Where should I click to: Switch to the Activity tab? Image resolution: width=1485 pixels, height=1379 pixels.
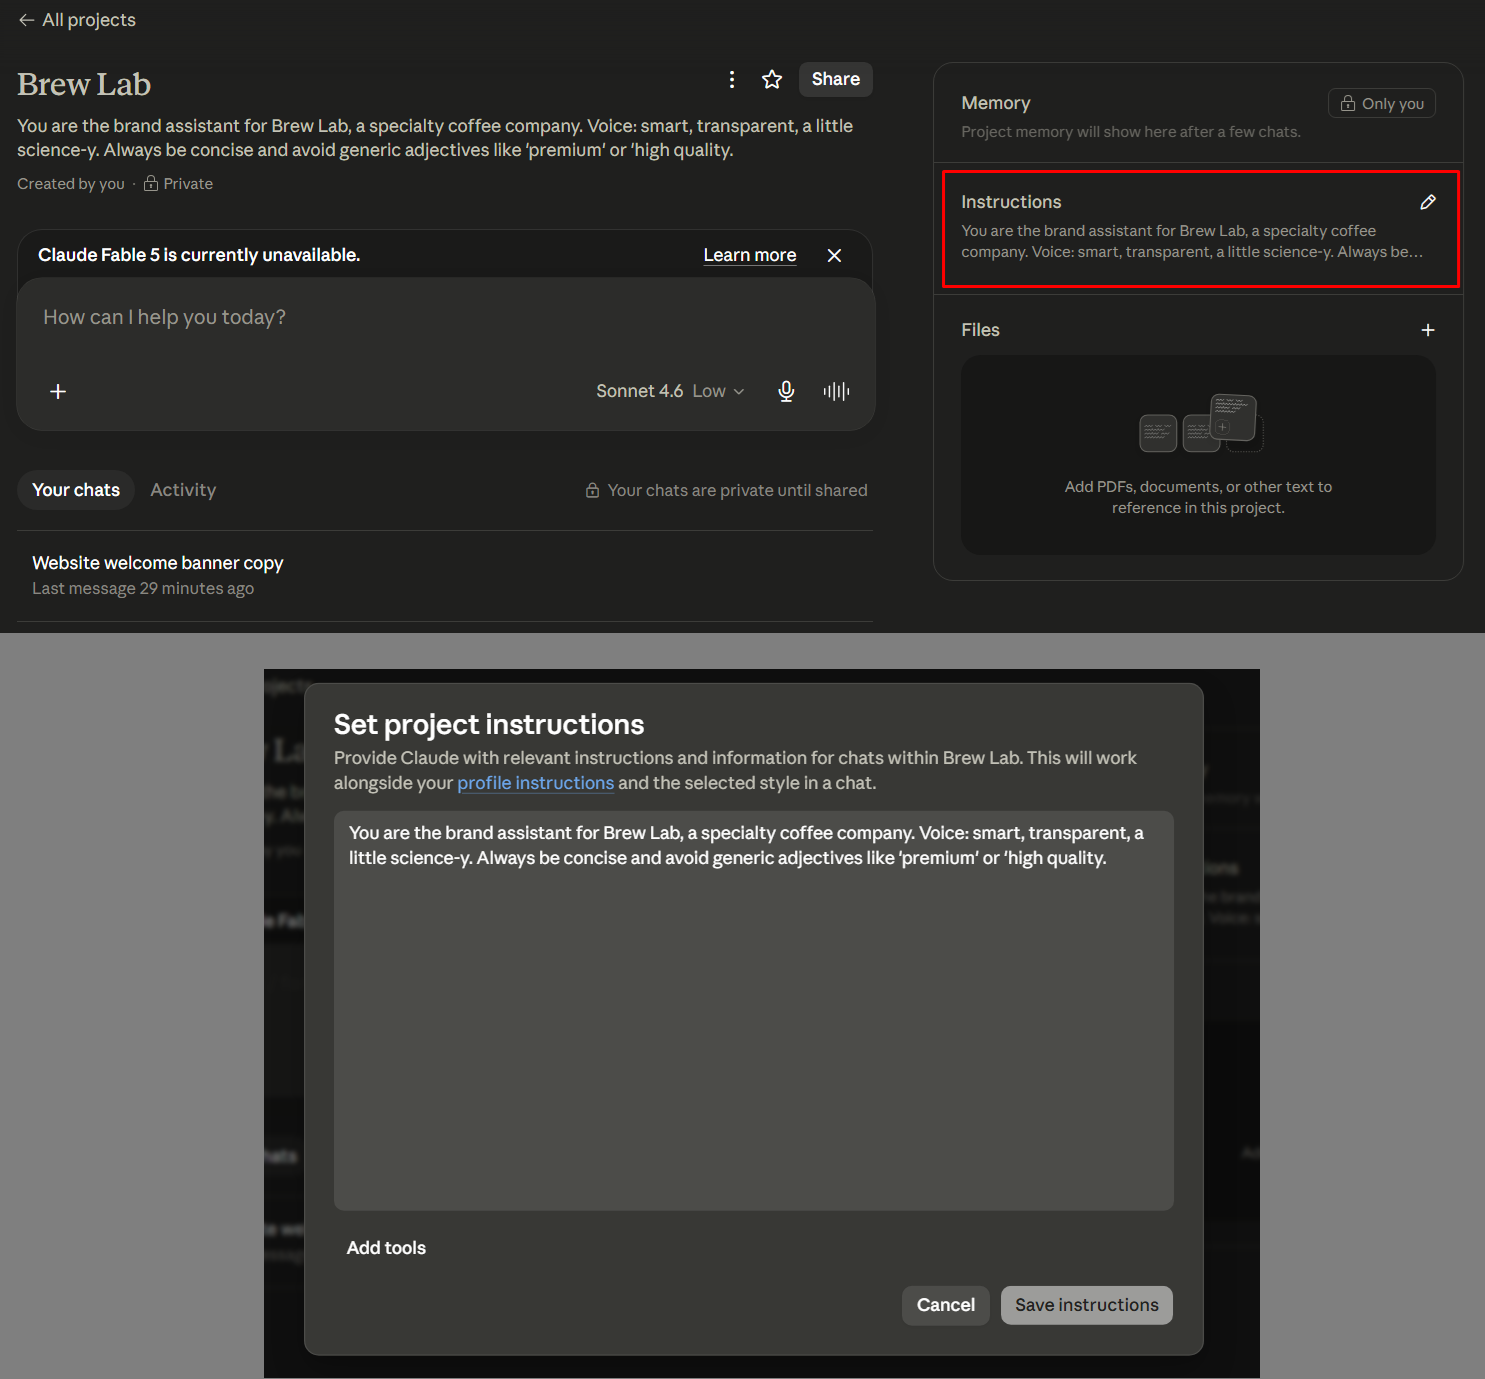click(183, 490)
